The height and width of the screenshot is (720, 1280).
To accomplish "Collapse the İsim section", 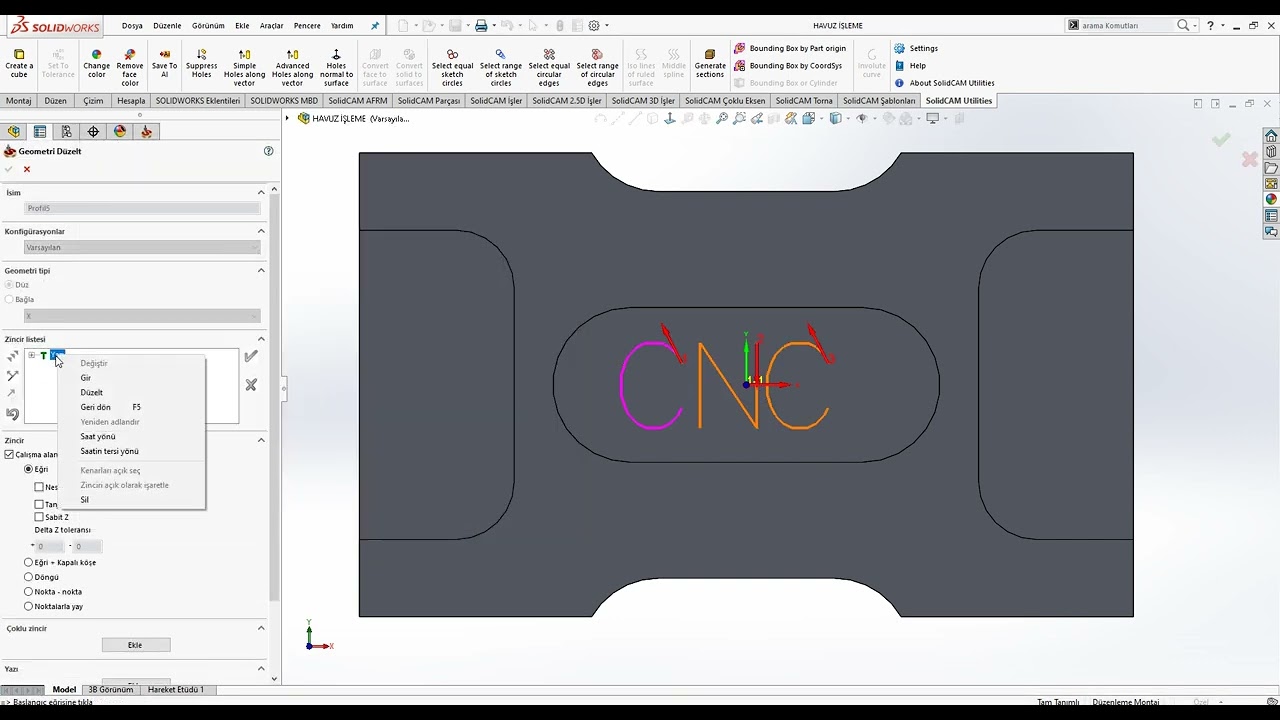I will tap(261, 193).
